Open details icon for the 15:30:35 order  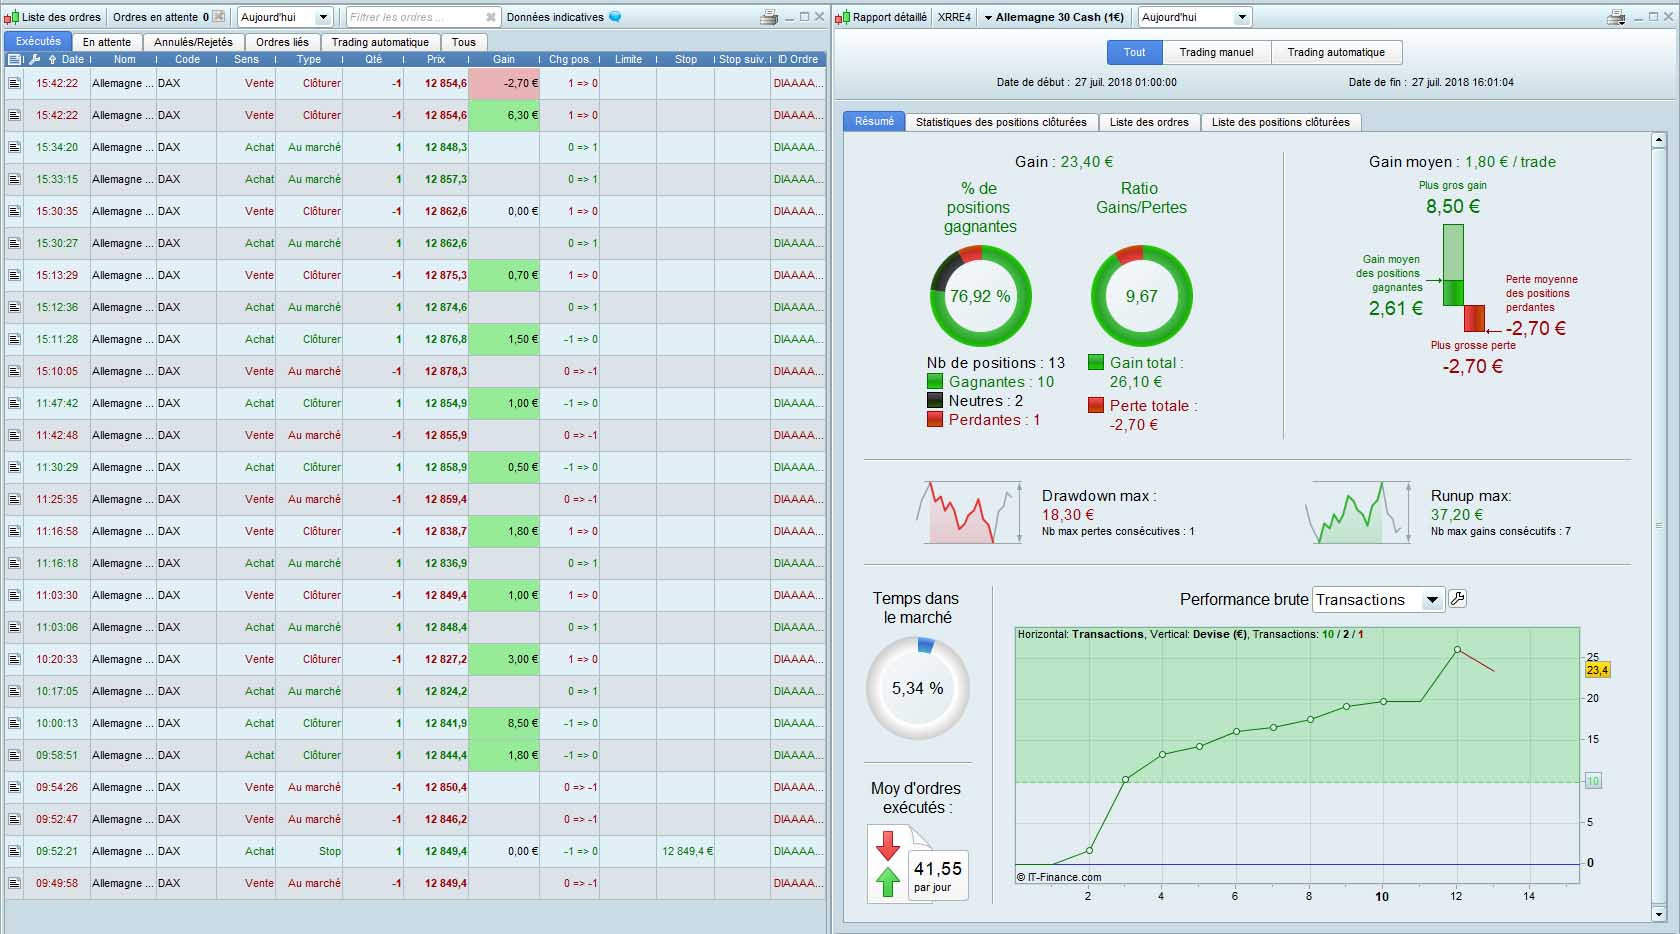point(14,211)
